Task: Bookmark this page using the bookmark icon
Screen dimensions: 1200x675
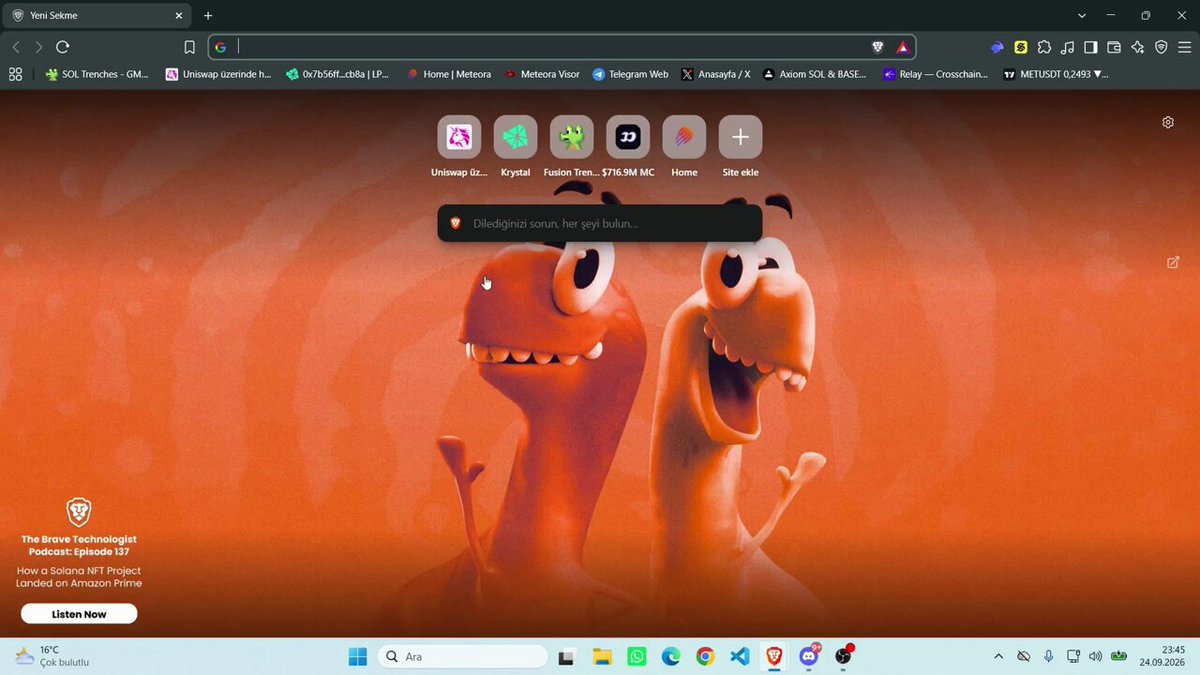Action: pos(189,47)
